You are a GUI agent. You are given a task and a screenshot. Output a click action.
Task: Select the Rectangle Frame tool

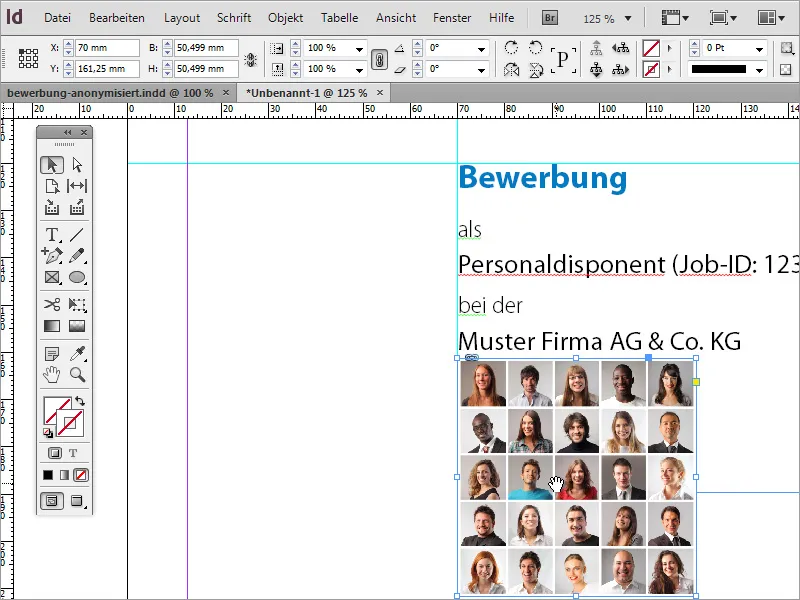click(x=52, y=277)
